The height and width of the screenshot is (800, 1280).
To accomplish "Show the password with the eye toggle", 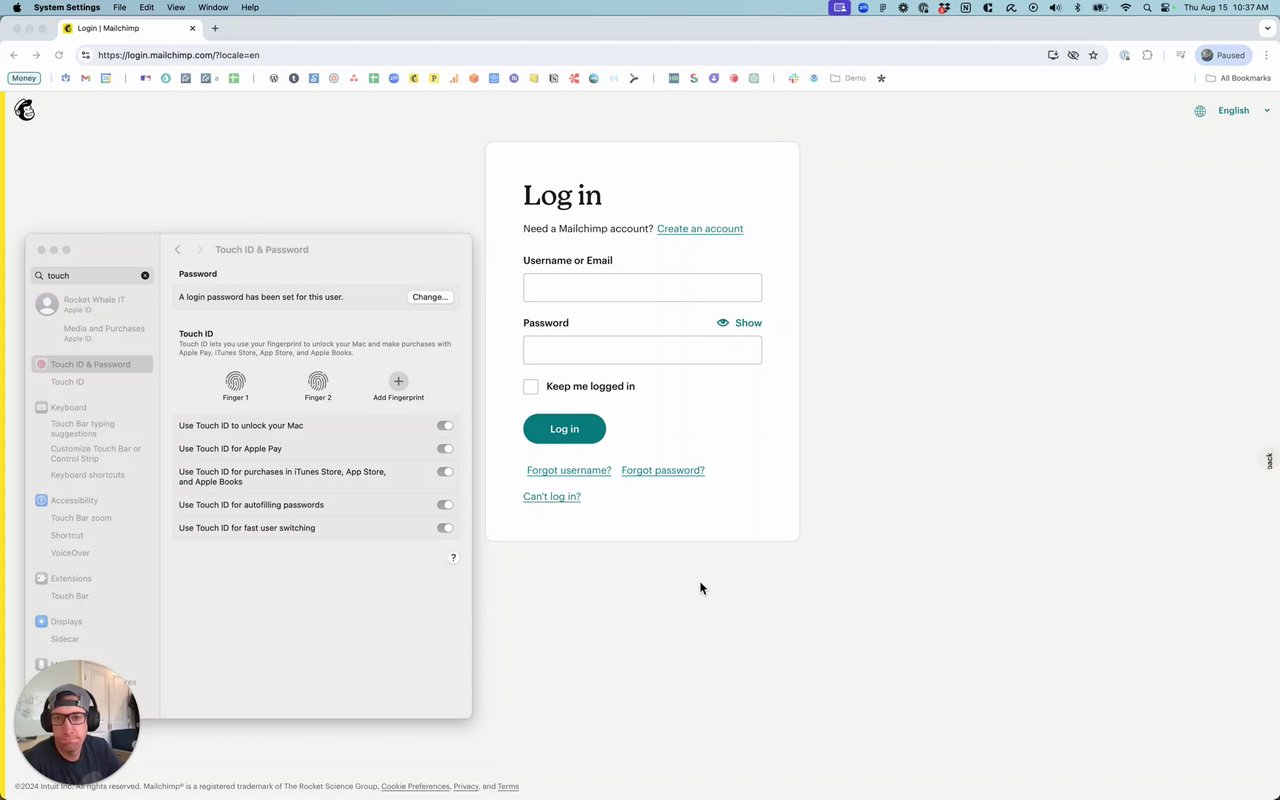I will tap(739, 323).
